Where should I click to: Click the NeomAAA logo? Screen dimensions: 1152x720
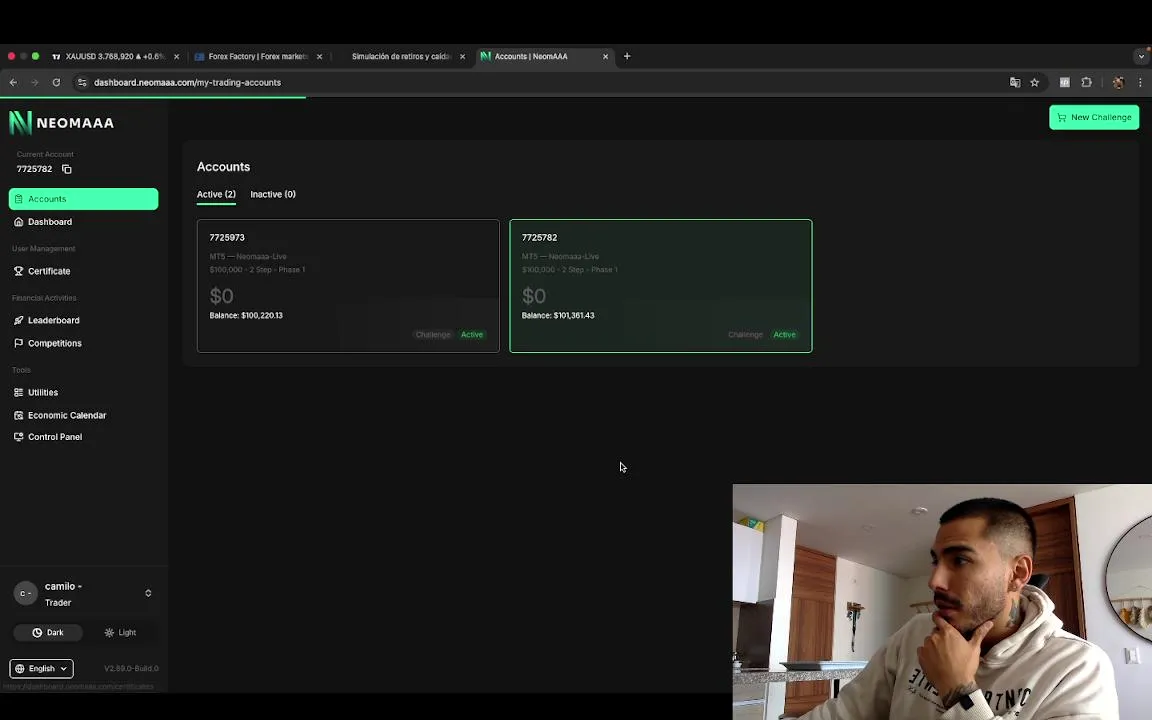62,123
